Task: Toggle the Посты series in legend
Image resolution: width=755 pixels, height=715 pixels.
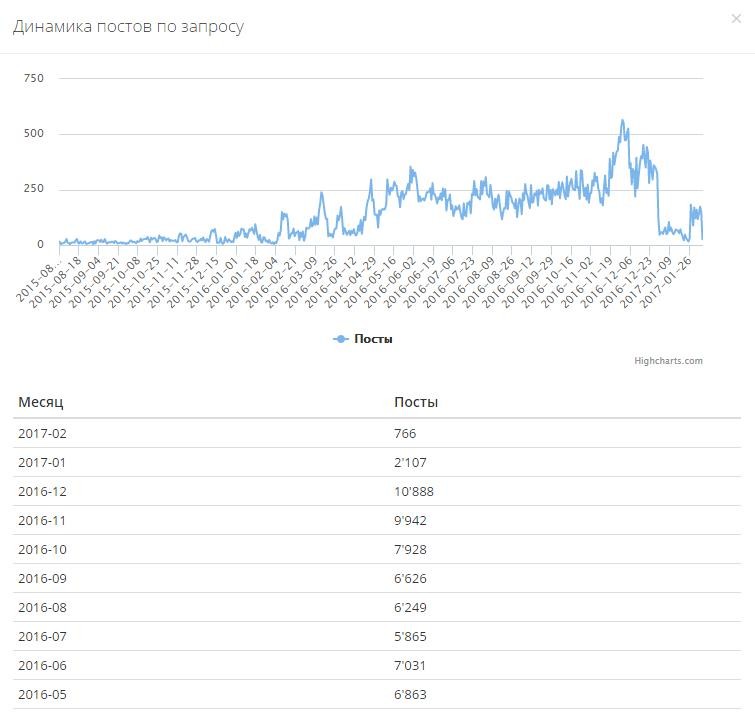Action: 363,339
